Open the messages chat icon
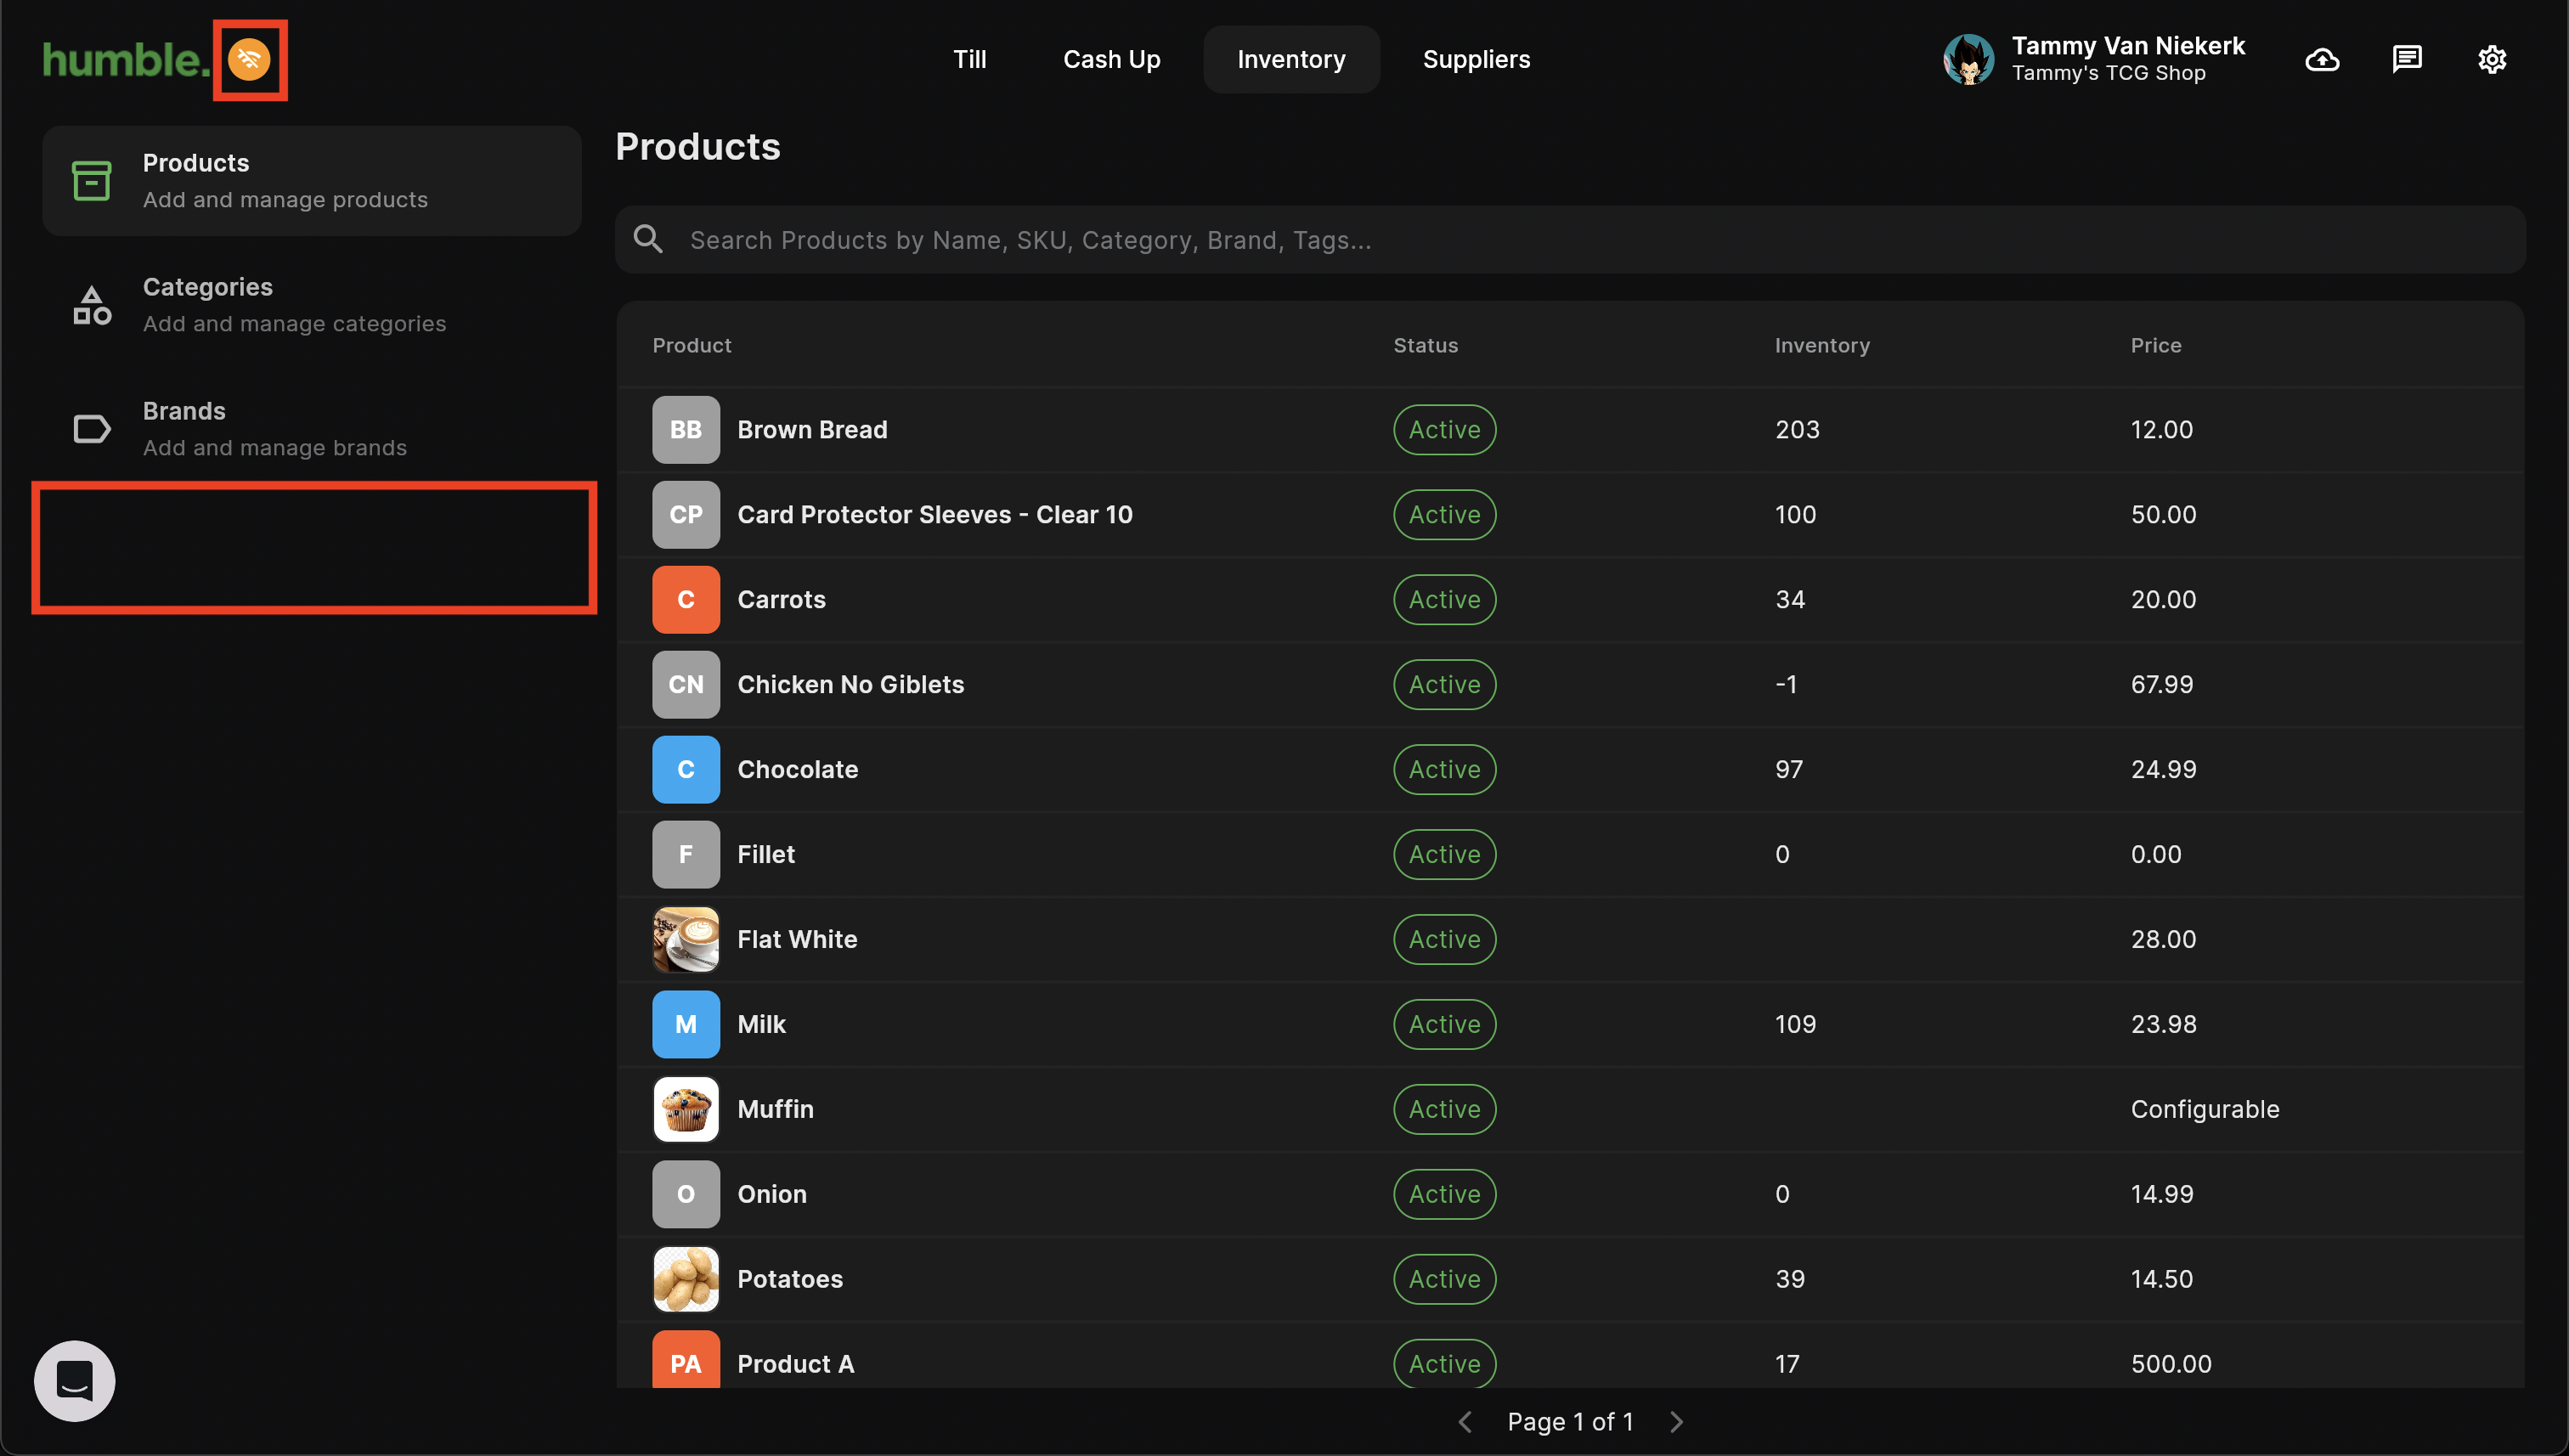2569x1456 pixels. click(2407, 59)
